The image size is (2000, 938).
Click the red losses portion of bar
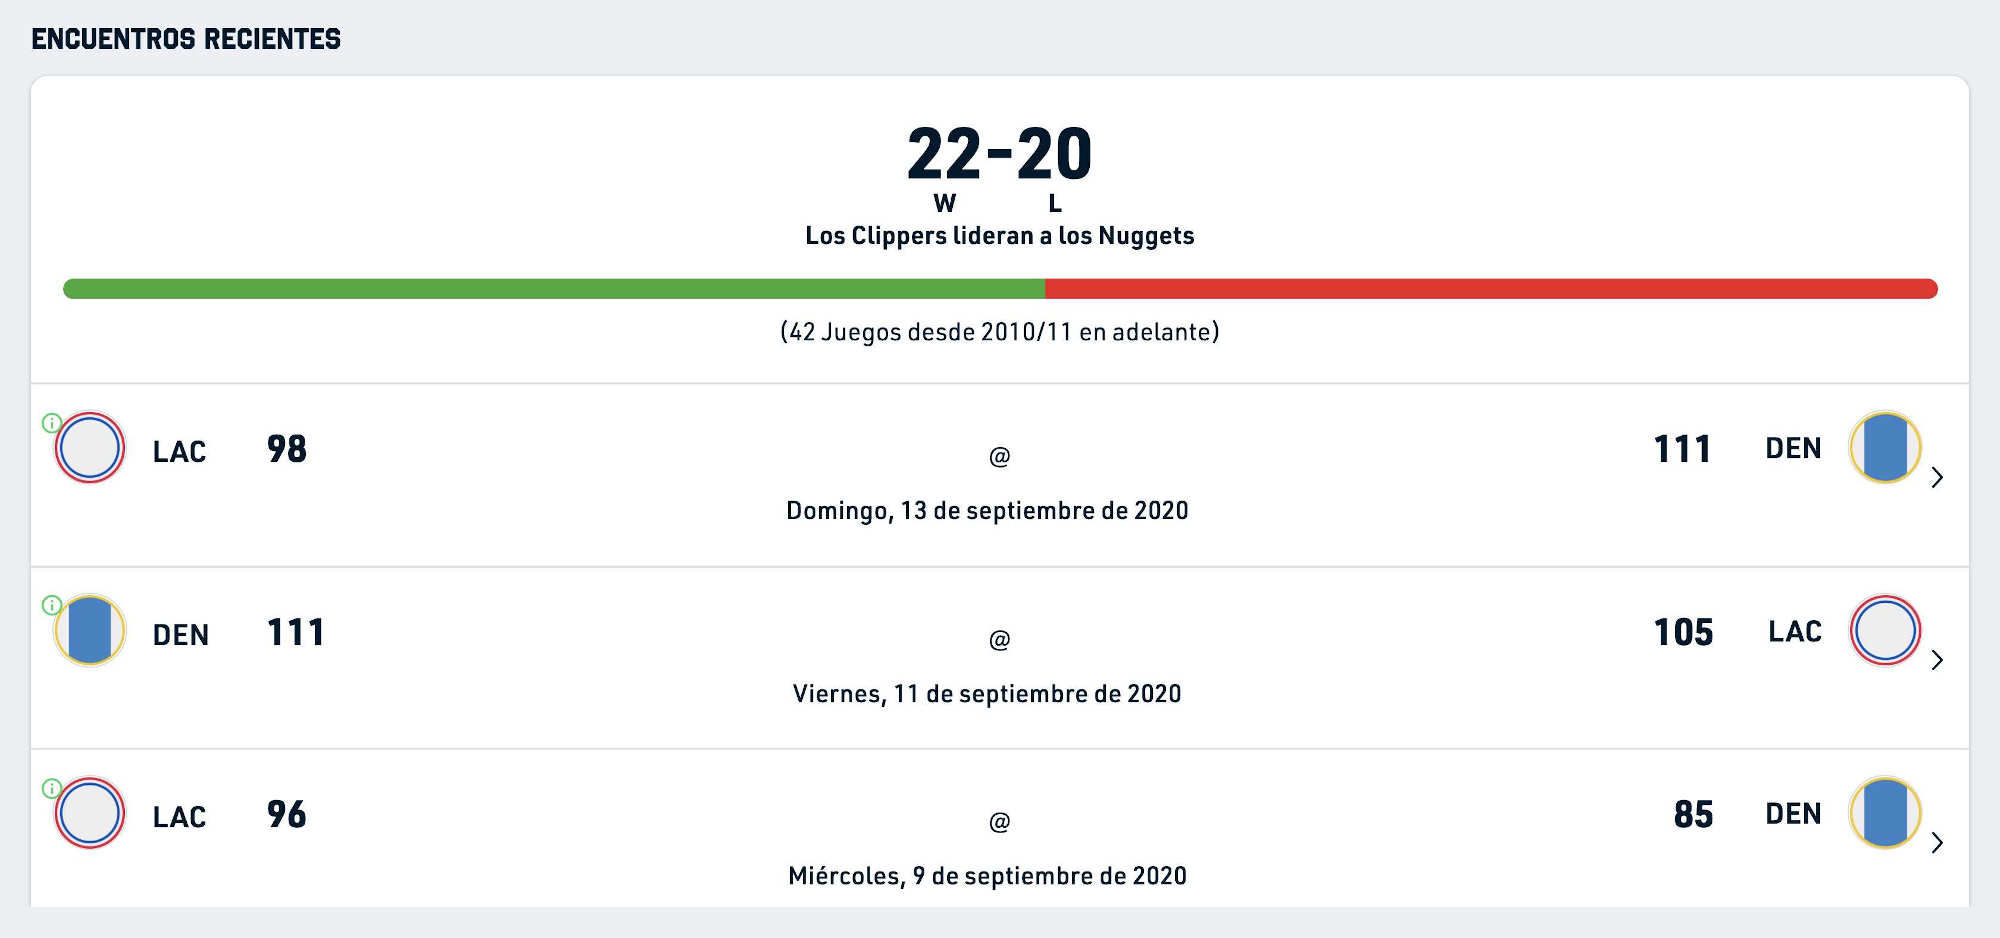pyautogui.click(x=1491, y=289)
